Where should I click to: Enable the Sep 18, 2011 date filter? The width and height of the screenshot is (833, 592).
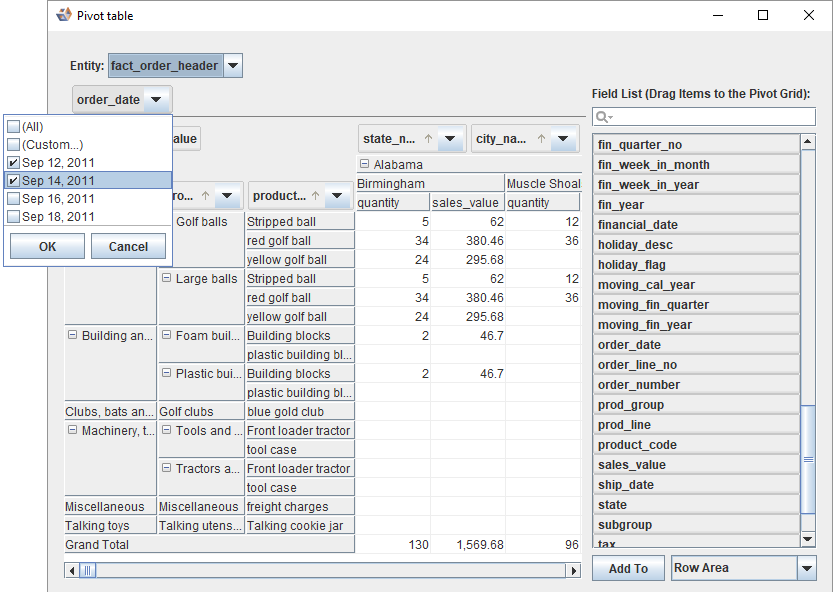click(x=14, y=217)
